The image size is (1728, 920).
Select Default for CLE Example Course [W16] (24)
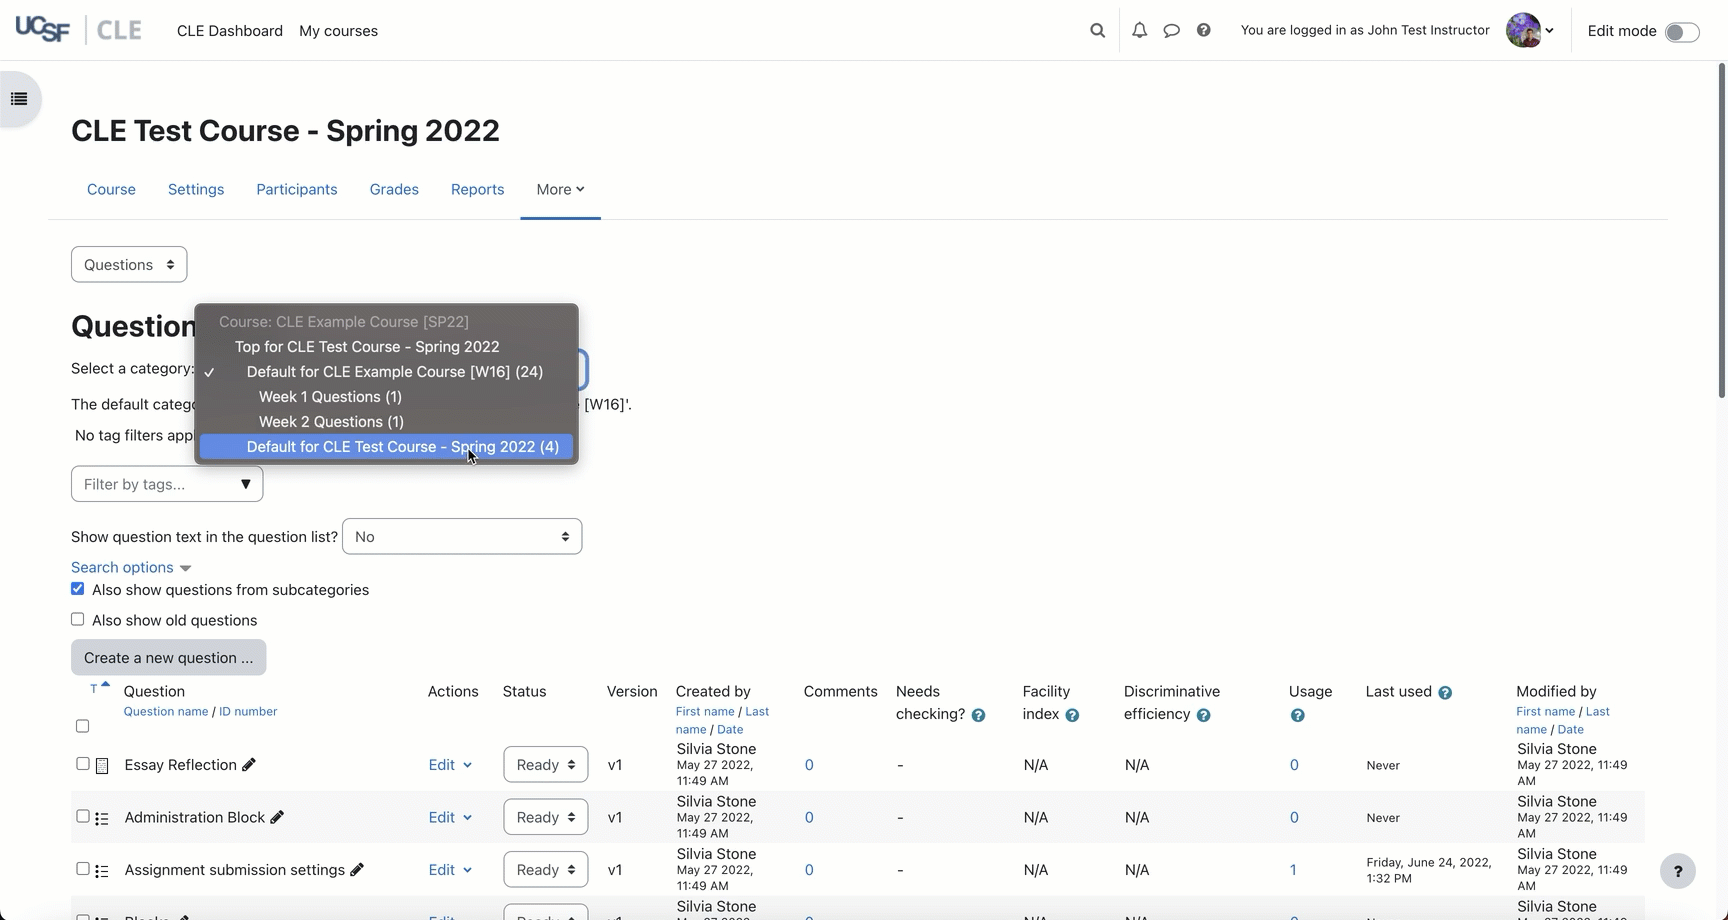click(386, 372)
